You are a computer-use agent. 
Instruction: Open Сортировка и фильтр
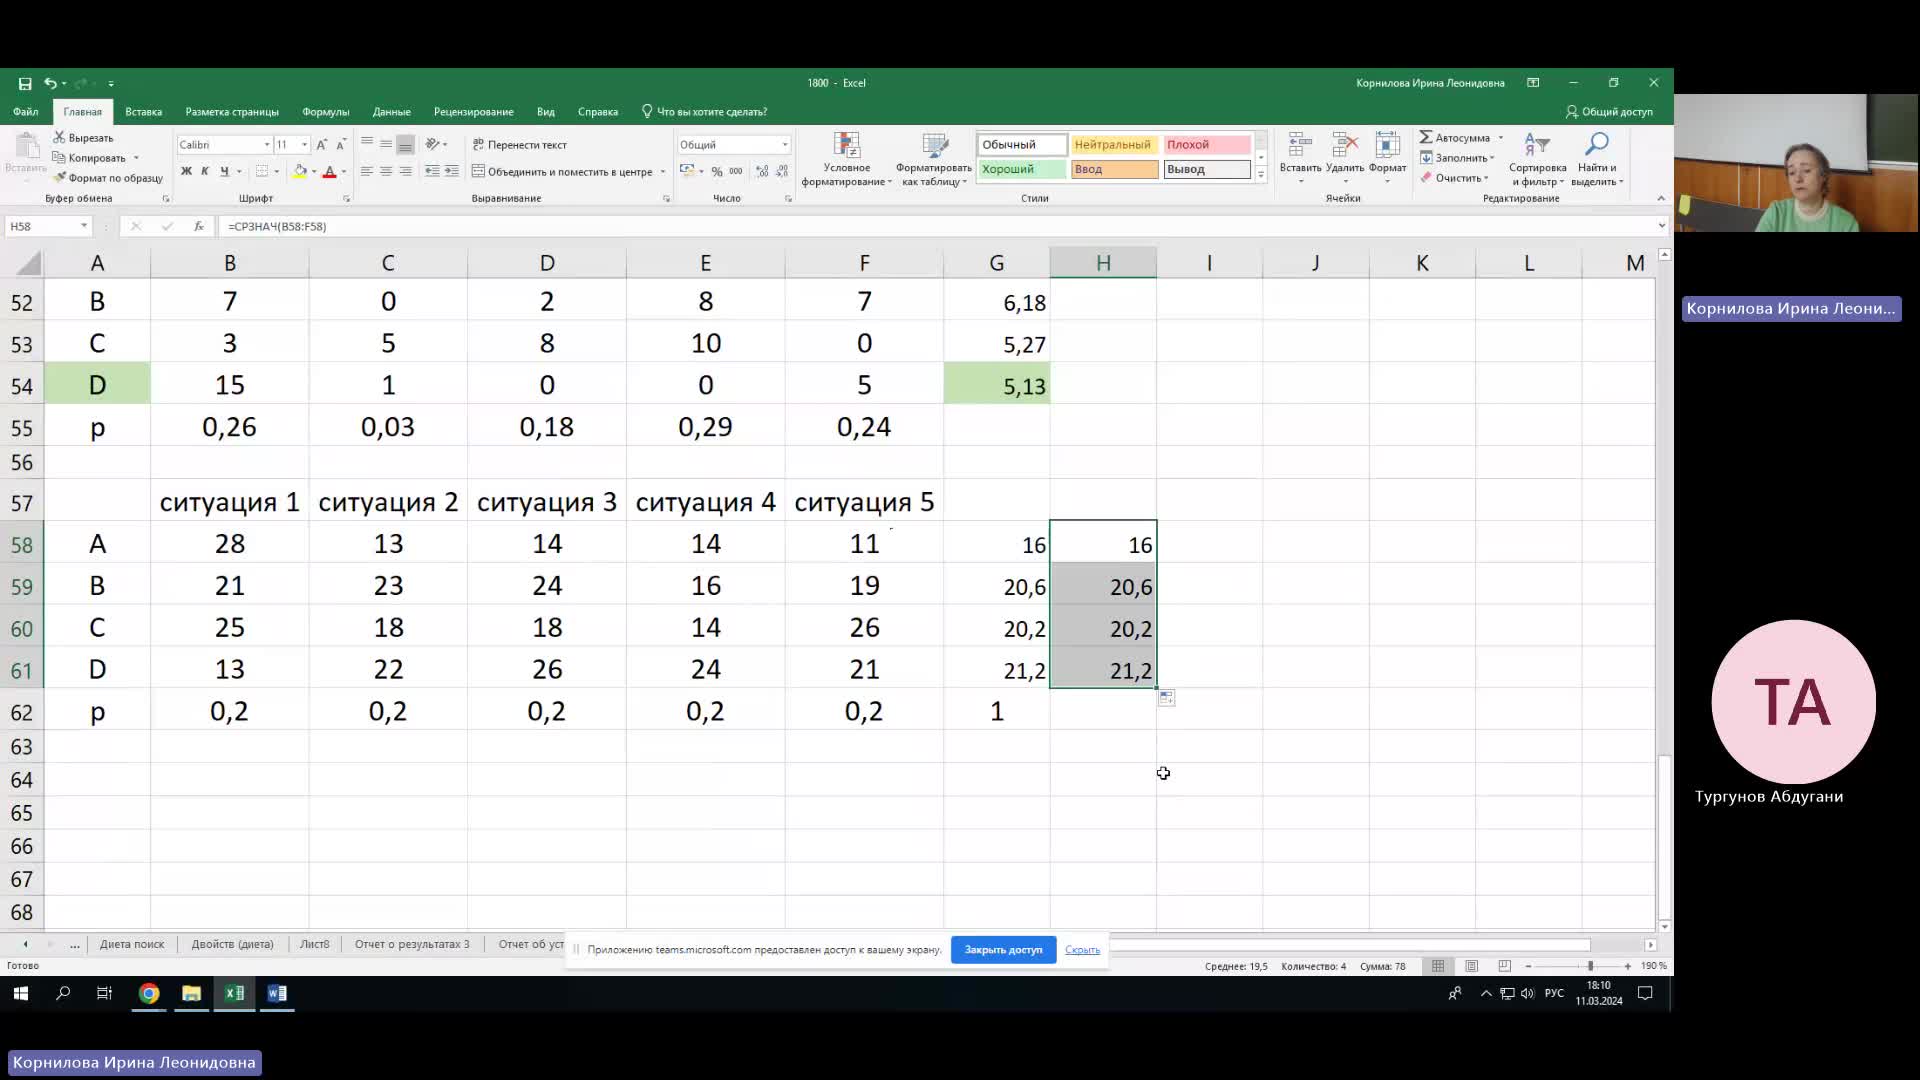click(x=1537, y=159)
